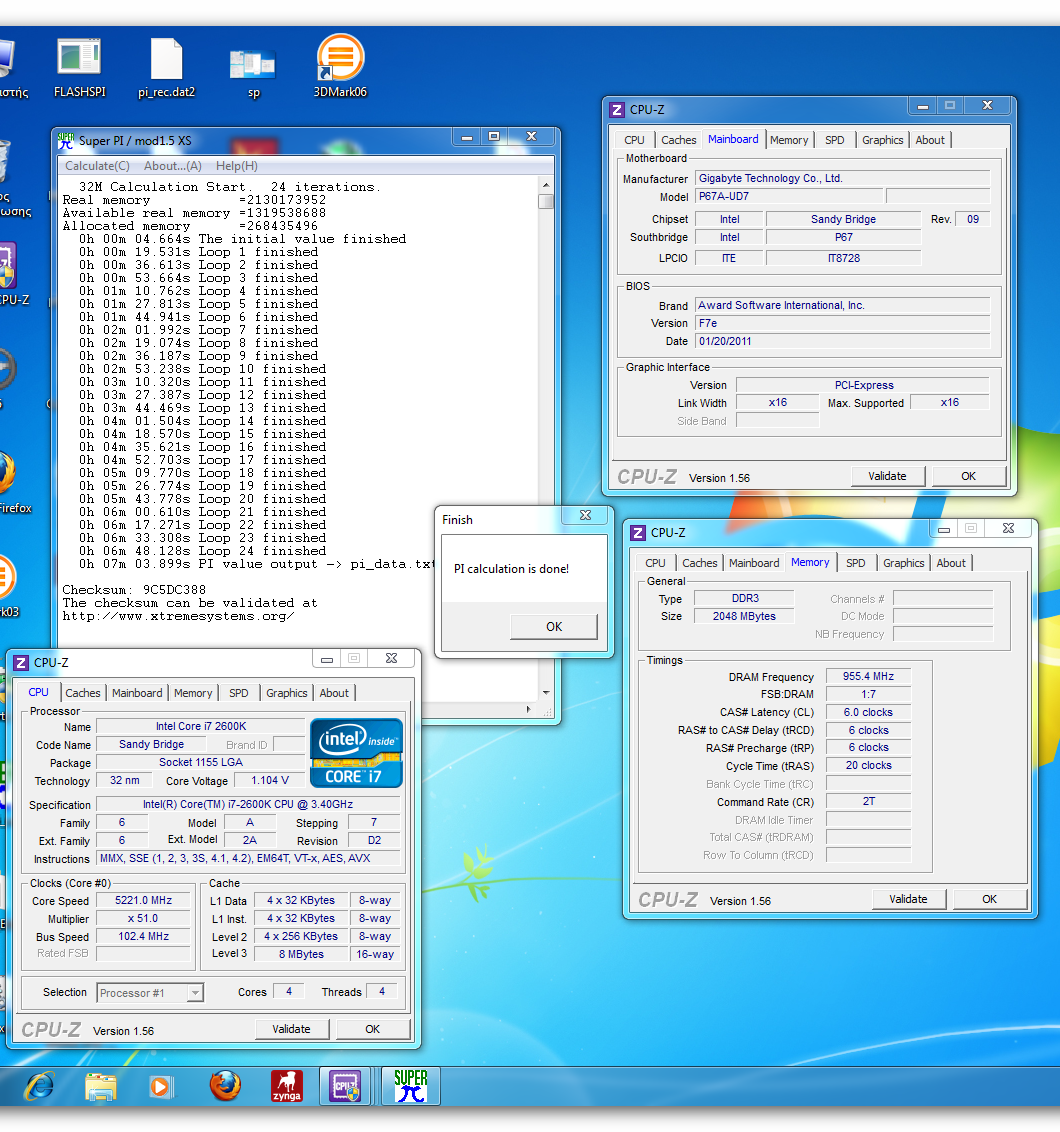Screen dimensions: 1060x1132
Task: Click Validate in Memory CPU-Z window
Action: (908, 900)
